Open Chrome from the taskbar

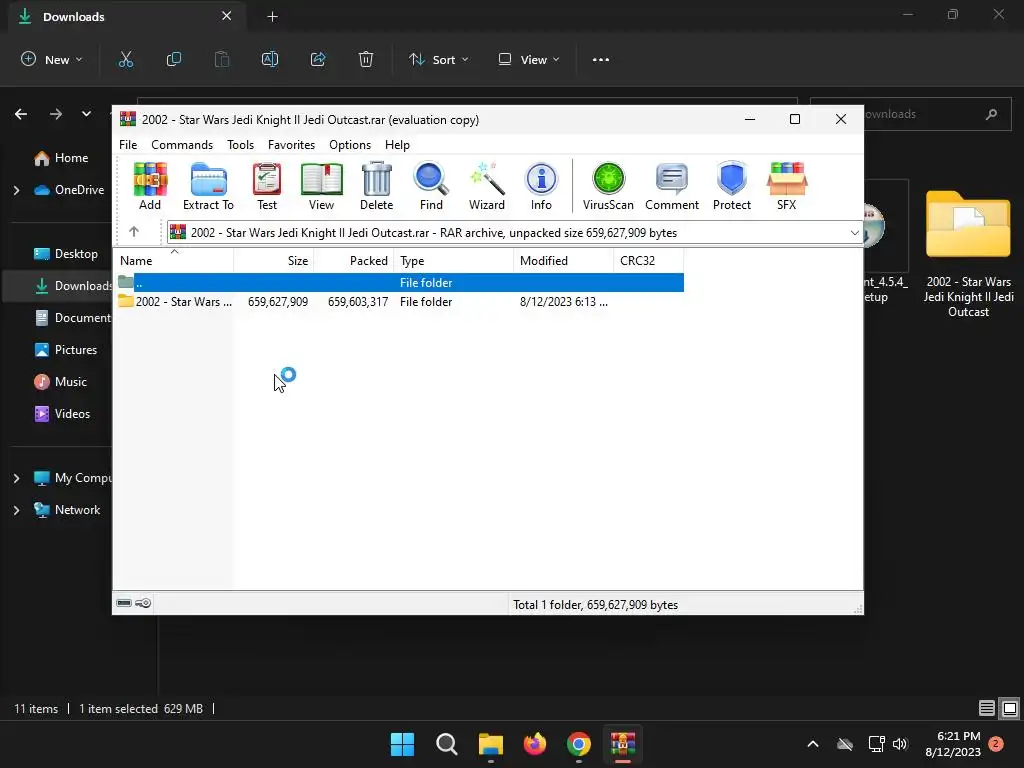pos(579,744)
